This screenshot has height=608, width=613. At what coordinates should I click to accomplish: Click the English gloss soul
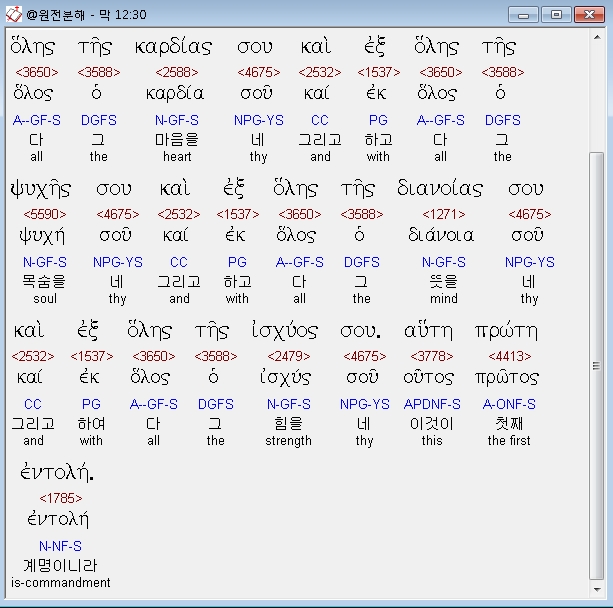point(45,299)
